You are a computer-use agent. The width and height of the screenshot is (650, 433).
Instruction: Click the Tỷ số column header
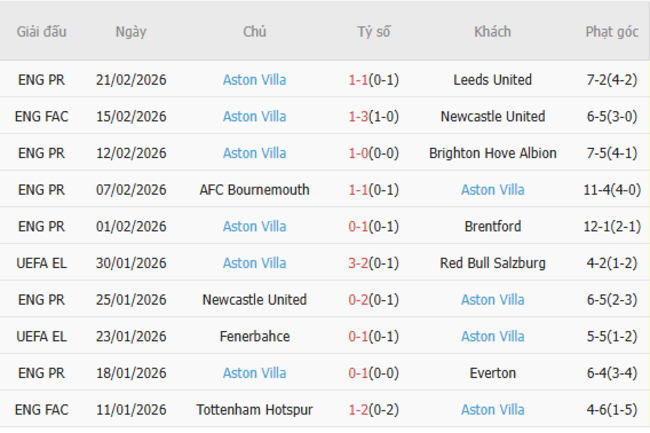tap(373, 32)
